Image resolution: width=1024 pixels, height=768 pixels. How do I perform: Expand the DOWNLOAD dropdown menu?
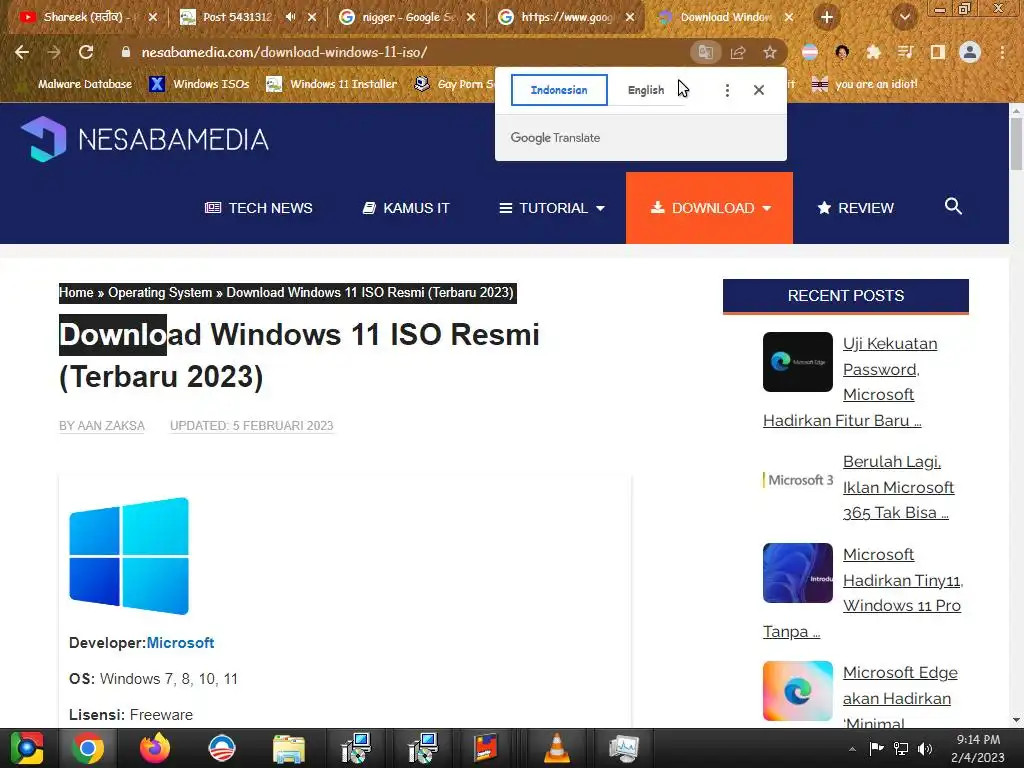(x=710, y=208)
